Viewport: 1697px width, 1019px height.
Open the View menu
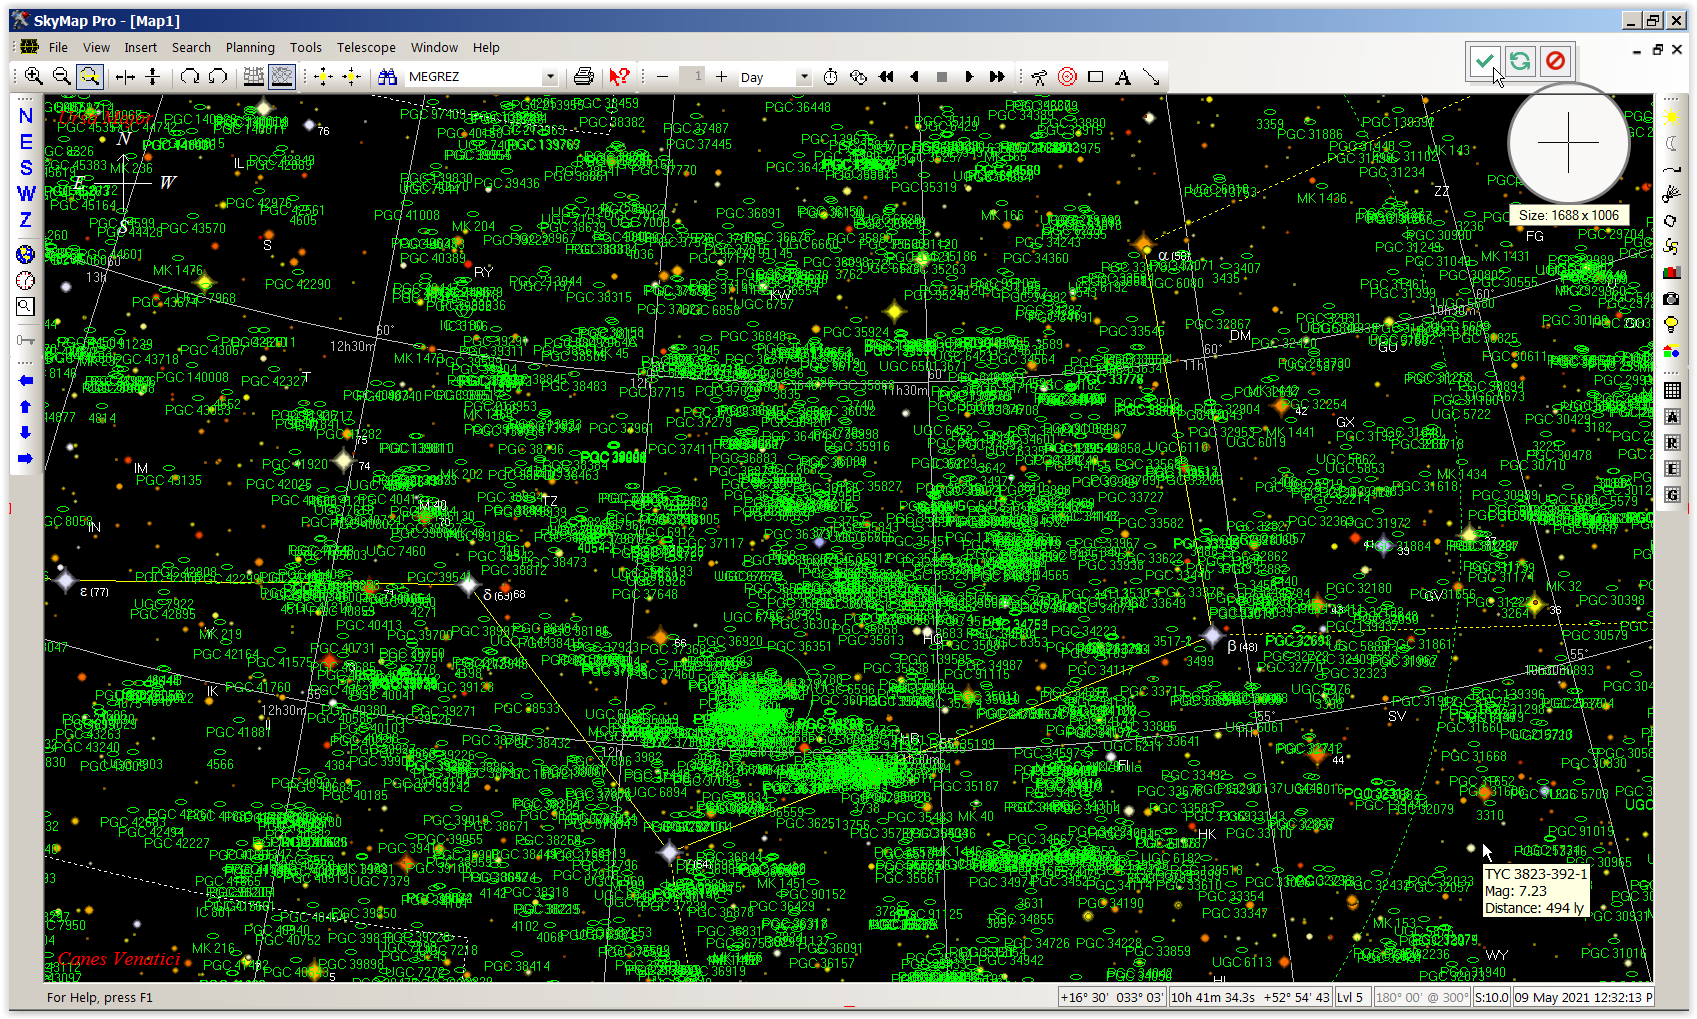pyautogui.click(x=96, y=47)
